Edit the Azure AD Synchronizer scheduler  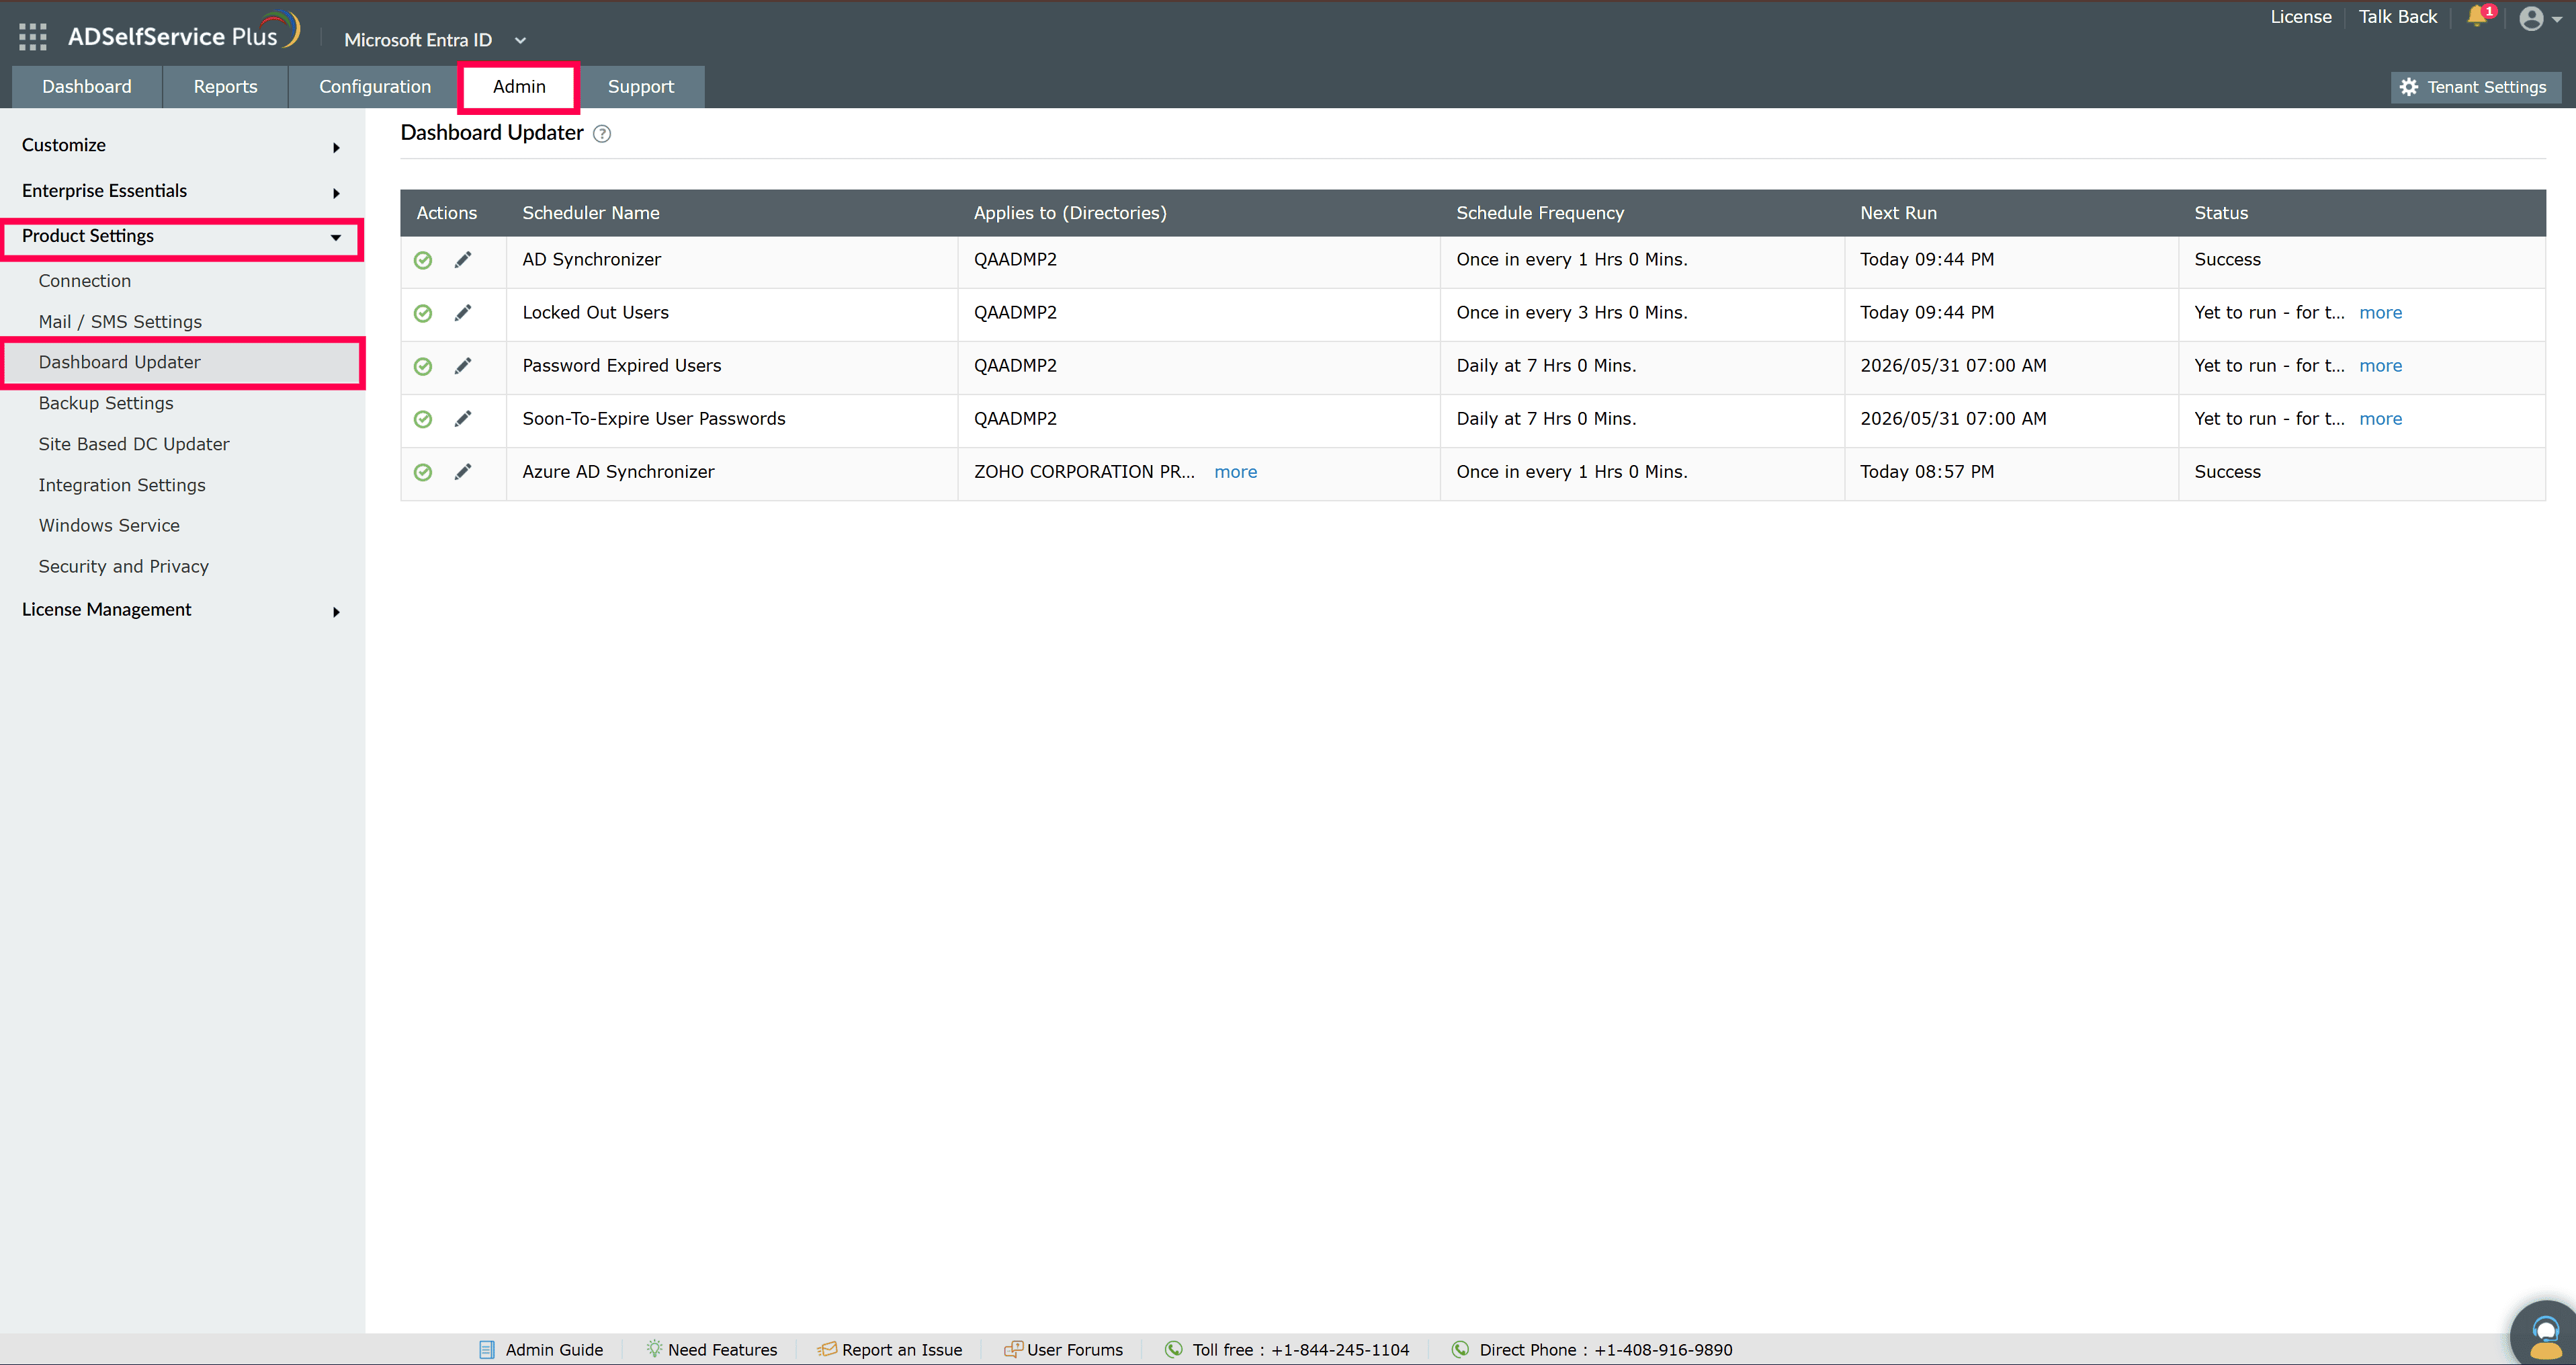coord(463,472)
